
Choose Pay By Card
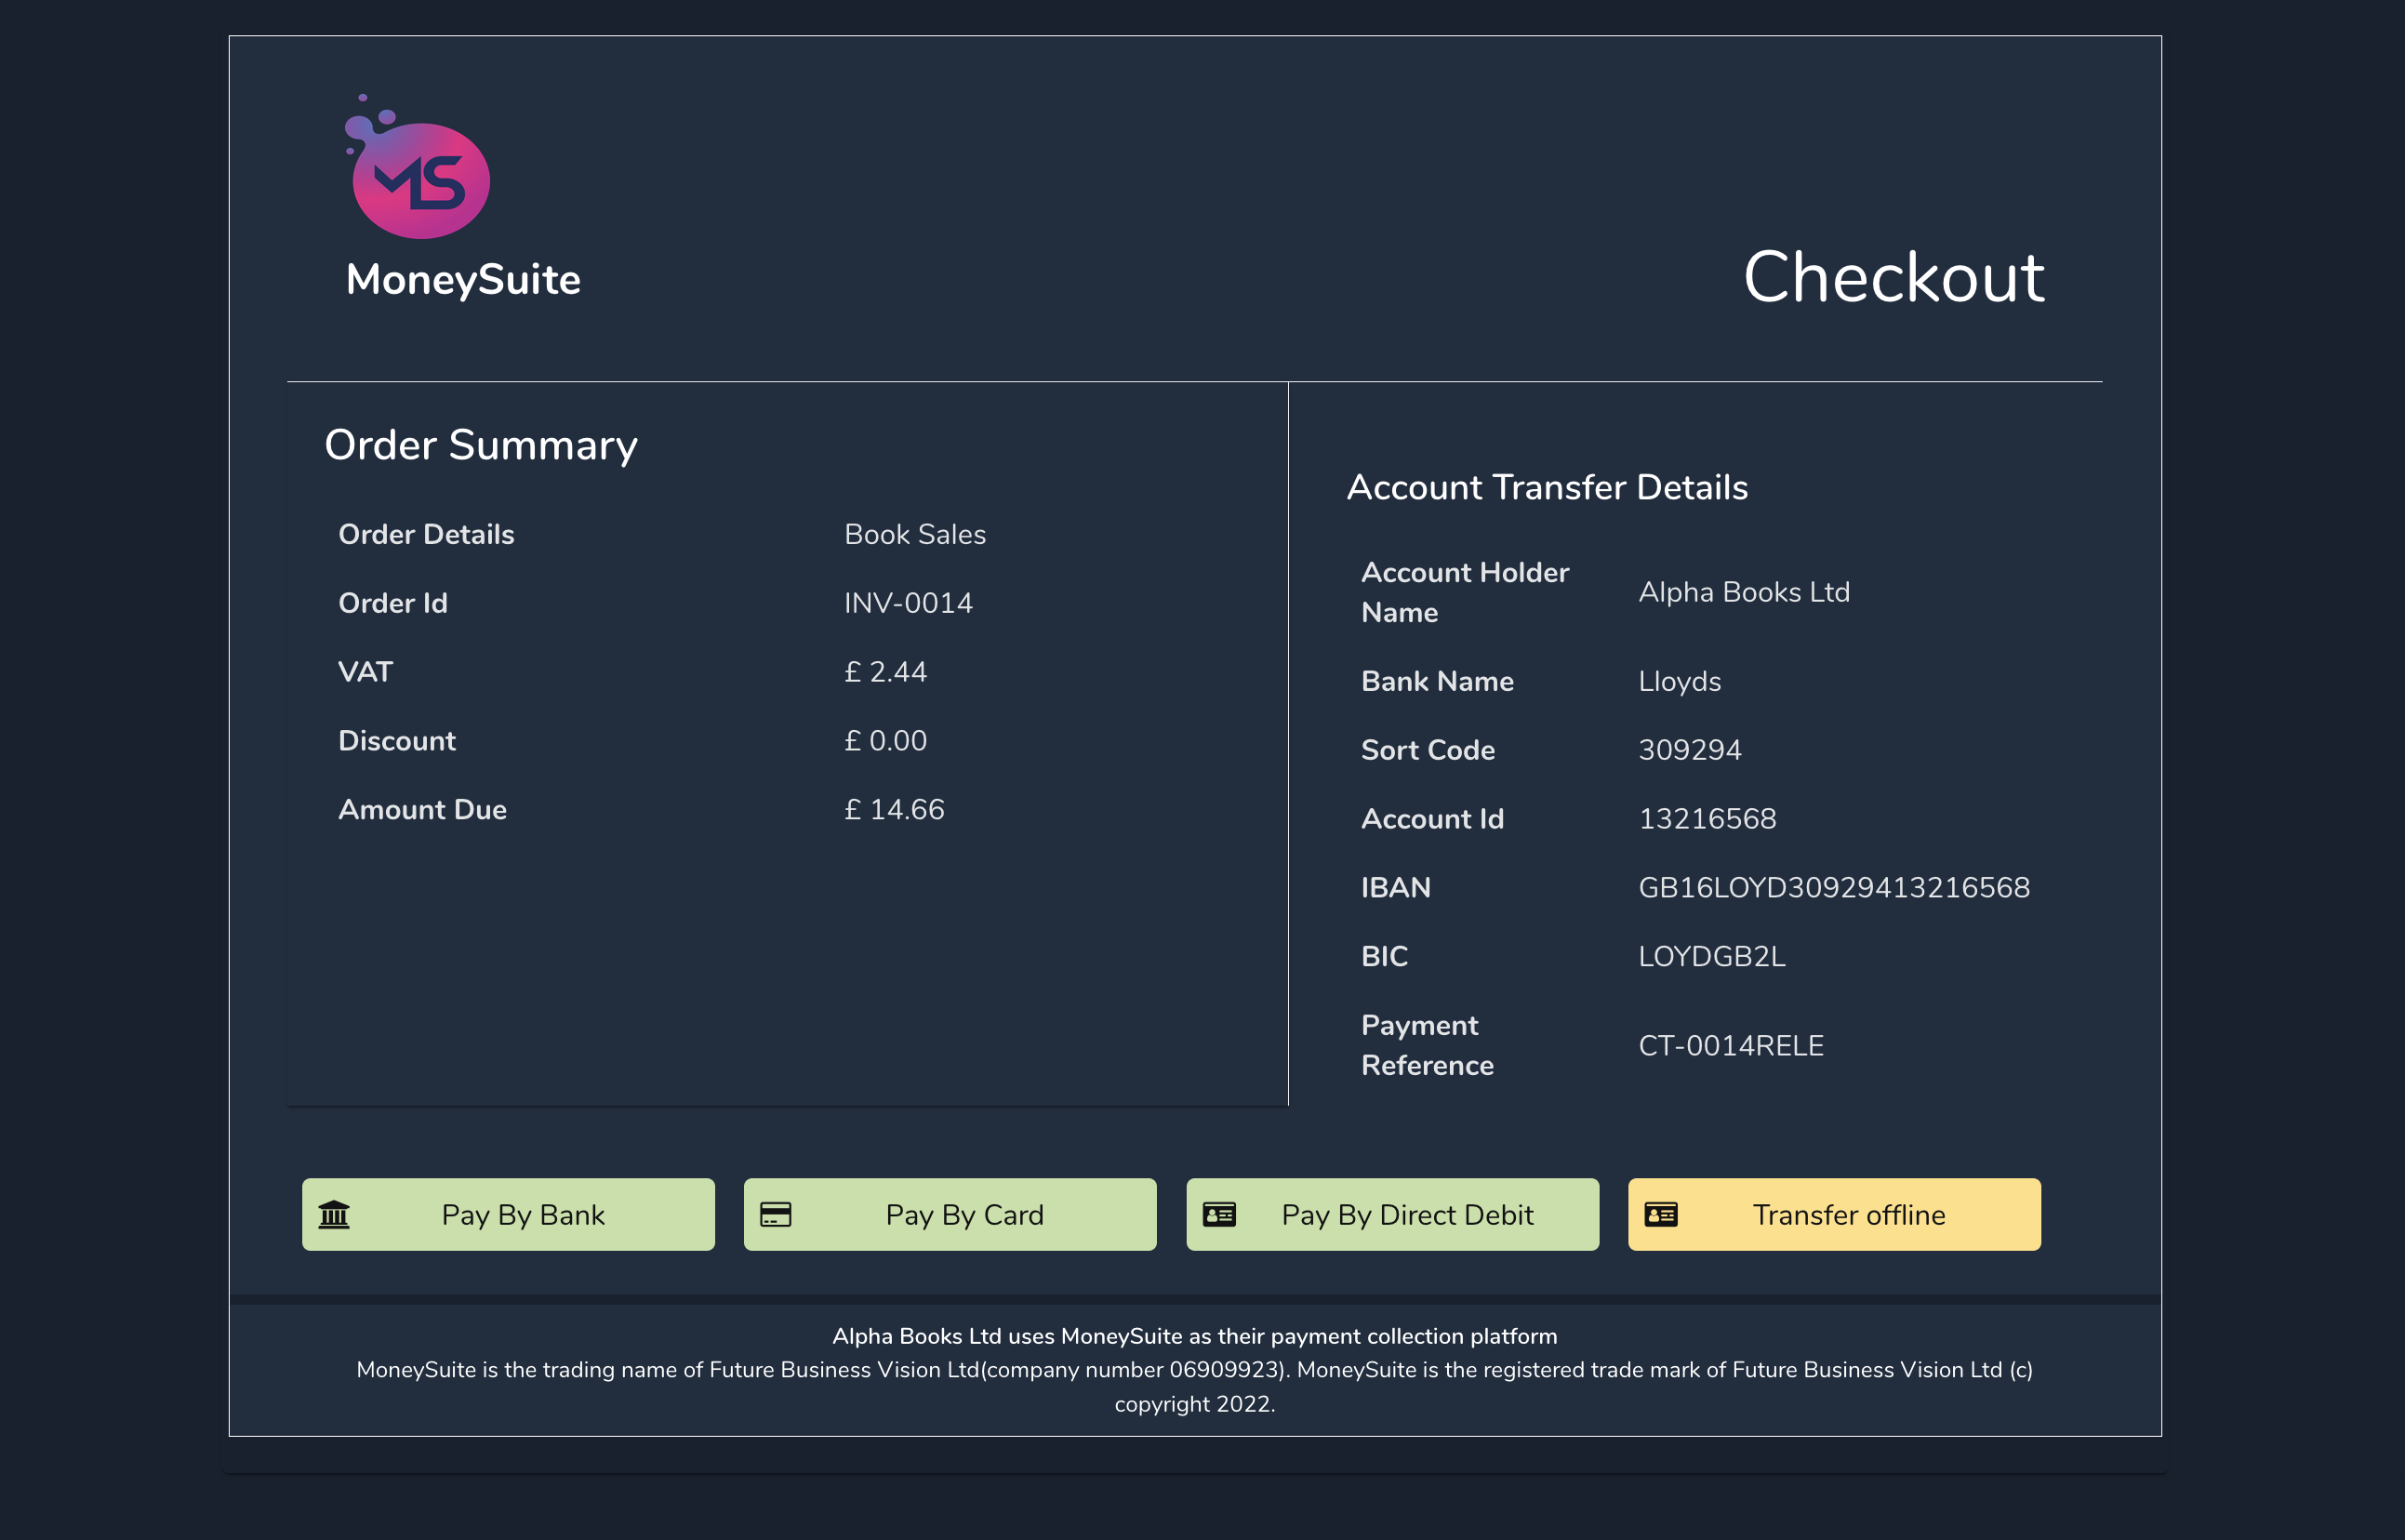tap(950, 1215)
